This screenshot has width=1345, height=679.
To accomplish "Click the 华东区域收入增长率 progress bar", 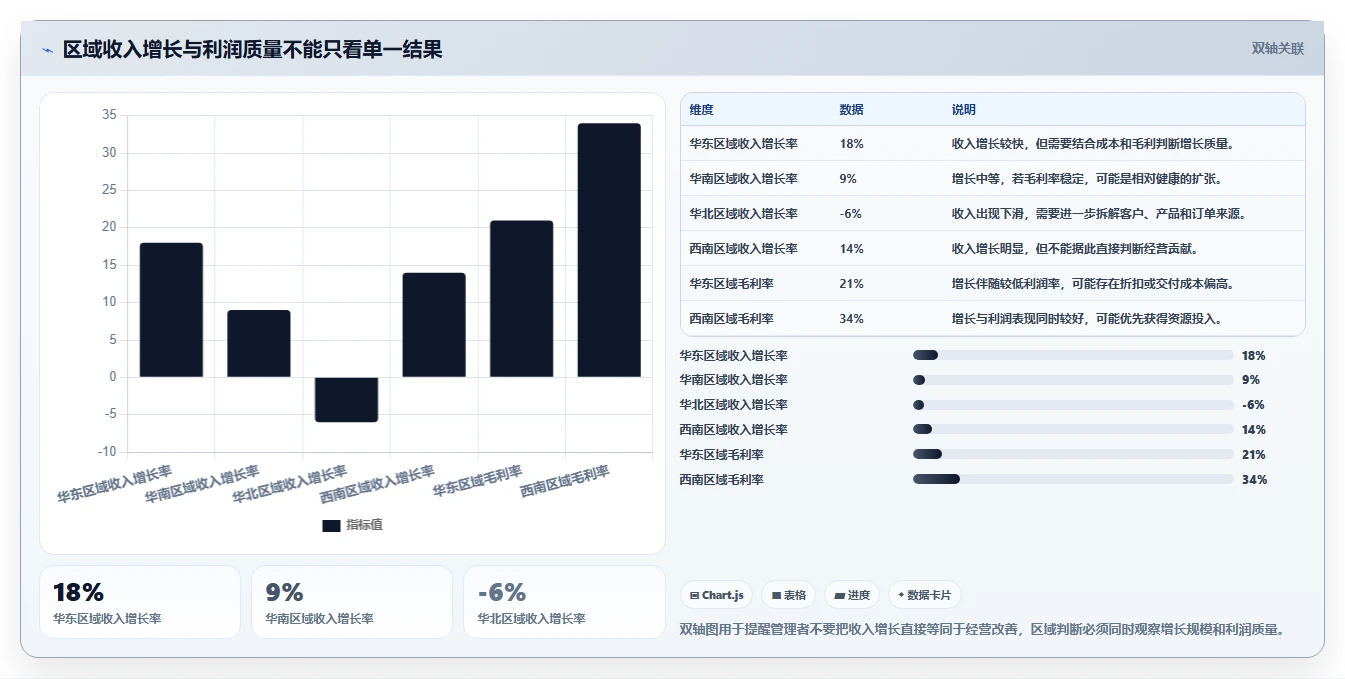I will point(1073,355).
